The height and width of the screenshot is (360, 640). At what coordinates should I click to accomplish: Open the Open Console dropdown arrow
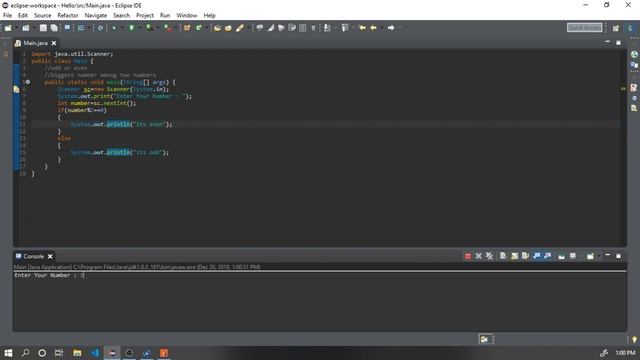click(598, 256)
